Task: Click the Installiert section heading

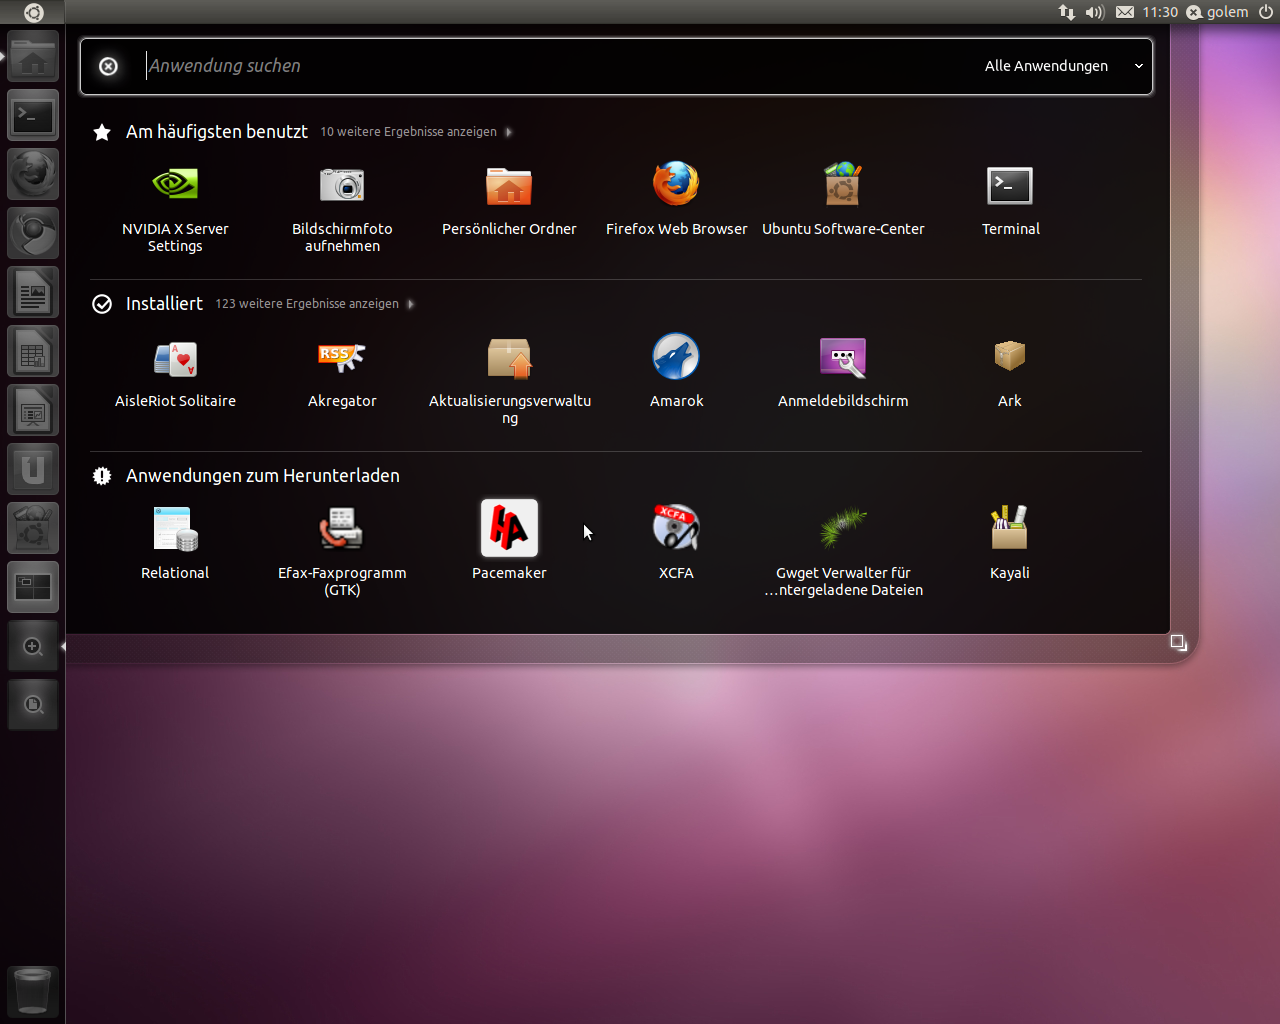Action: pyautogui.click(x=164, y=304)
